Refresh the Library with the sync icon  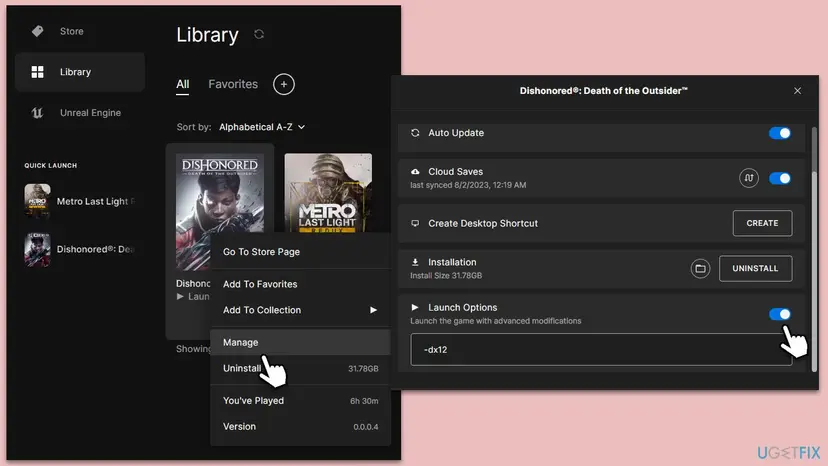[259, 34]
